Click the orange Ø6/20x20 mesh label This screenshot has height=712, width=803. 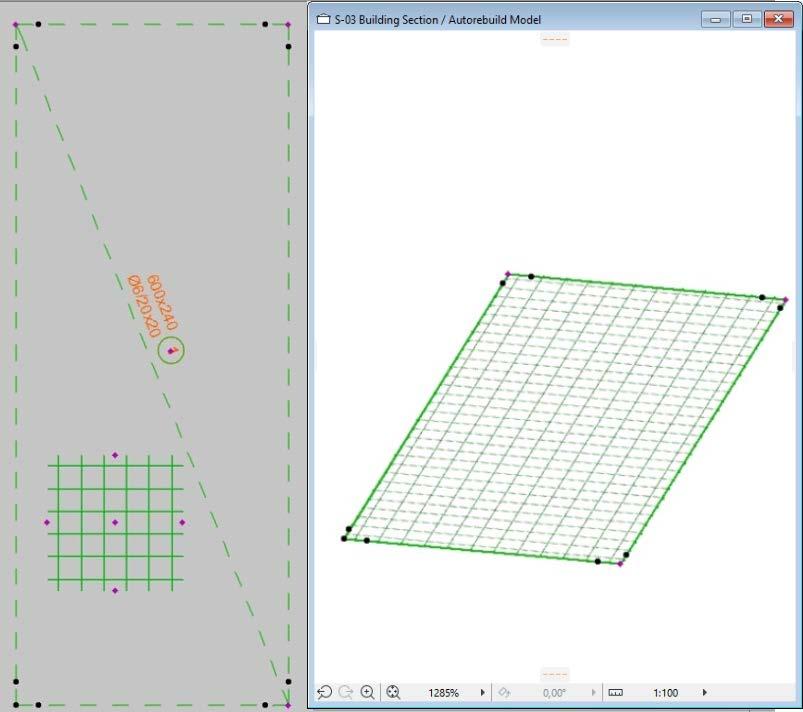click(144, 307)
